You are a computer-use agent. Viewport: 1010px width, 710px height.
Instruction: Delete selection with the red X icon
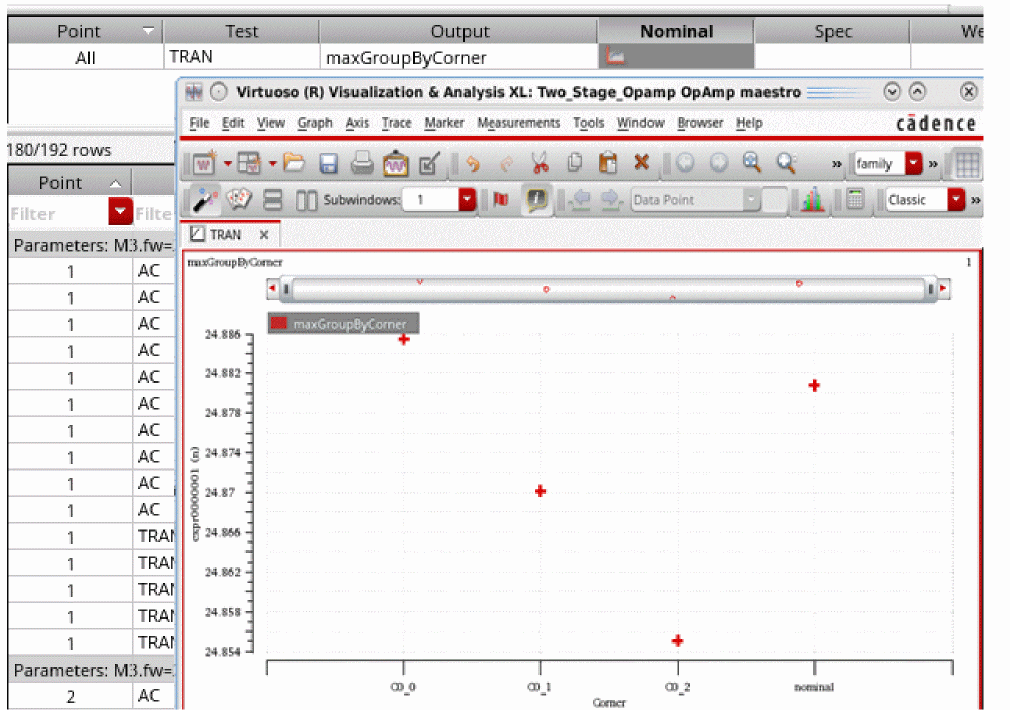(641, 163)
